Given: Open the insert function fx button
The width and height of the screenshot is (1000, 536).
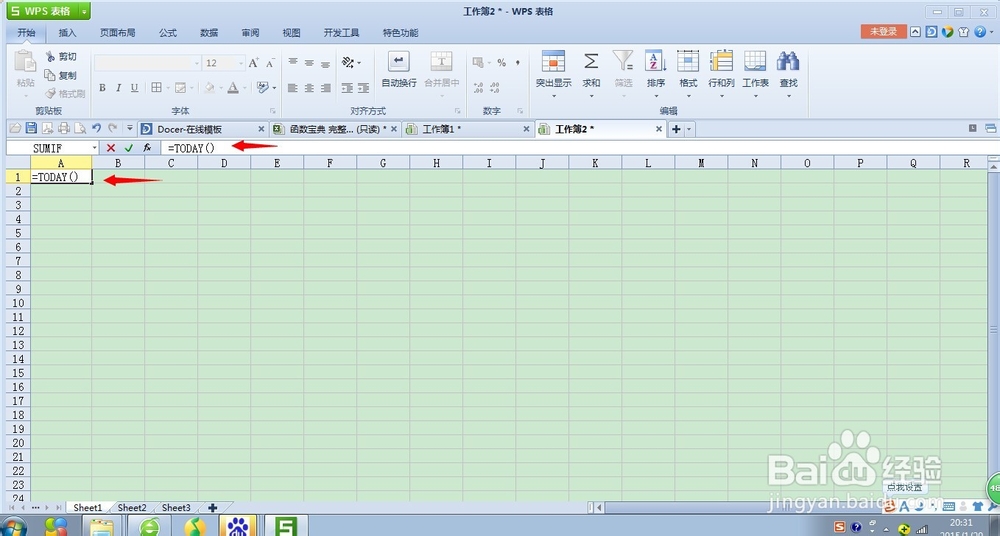Looking at the screenshot, I should (x=147, y=147).
